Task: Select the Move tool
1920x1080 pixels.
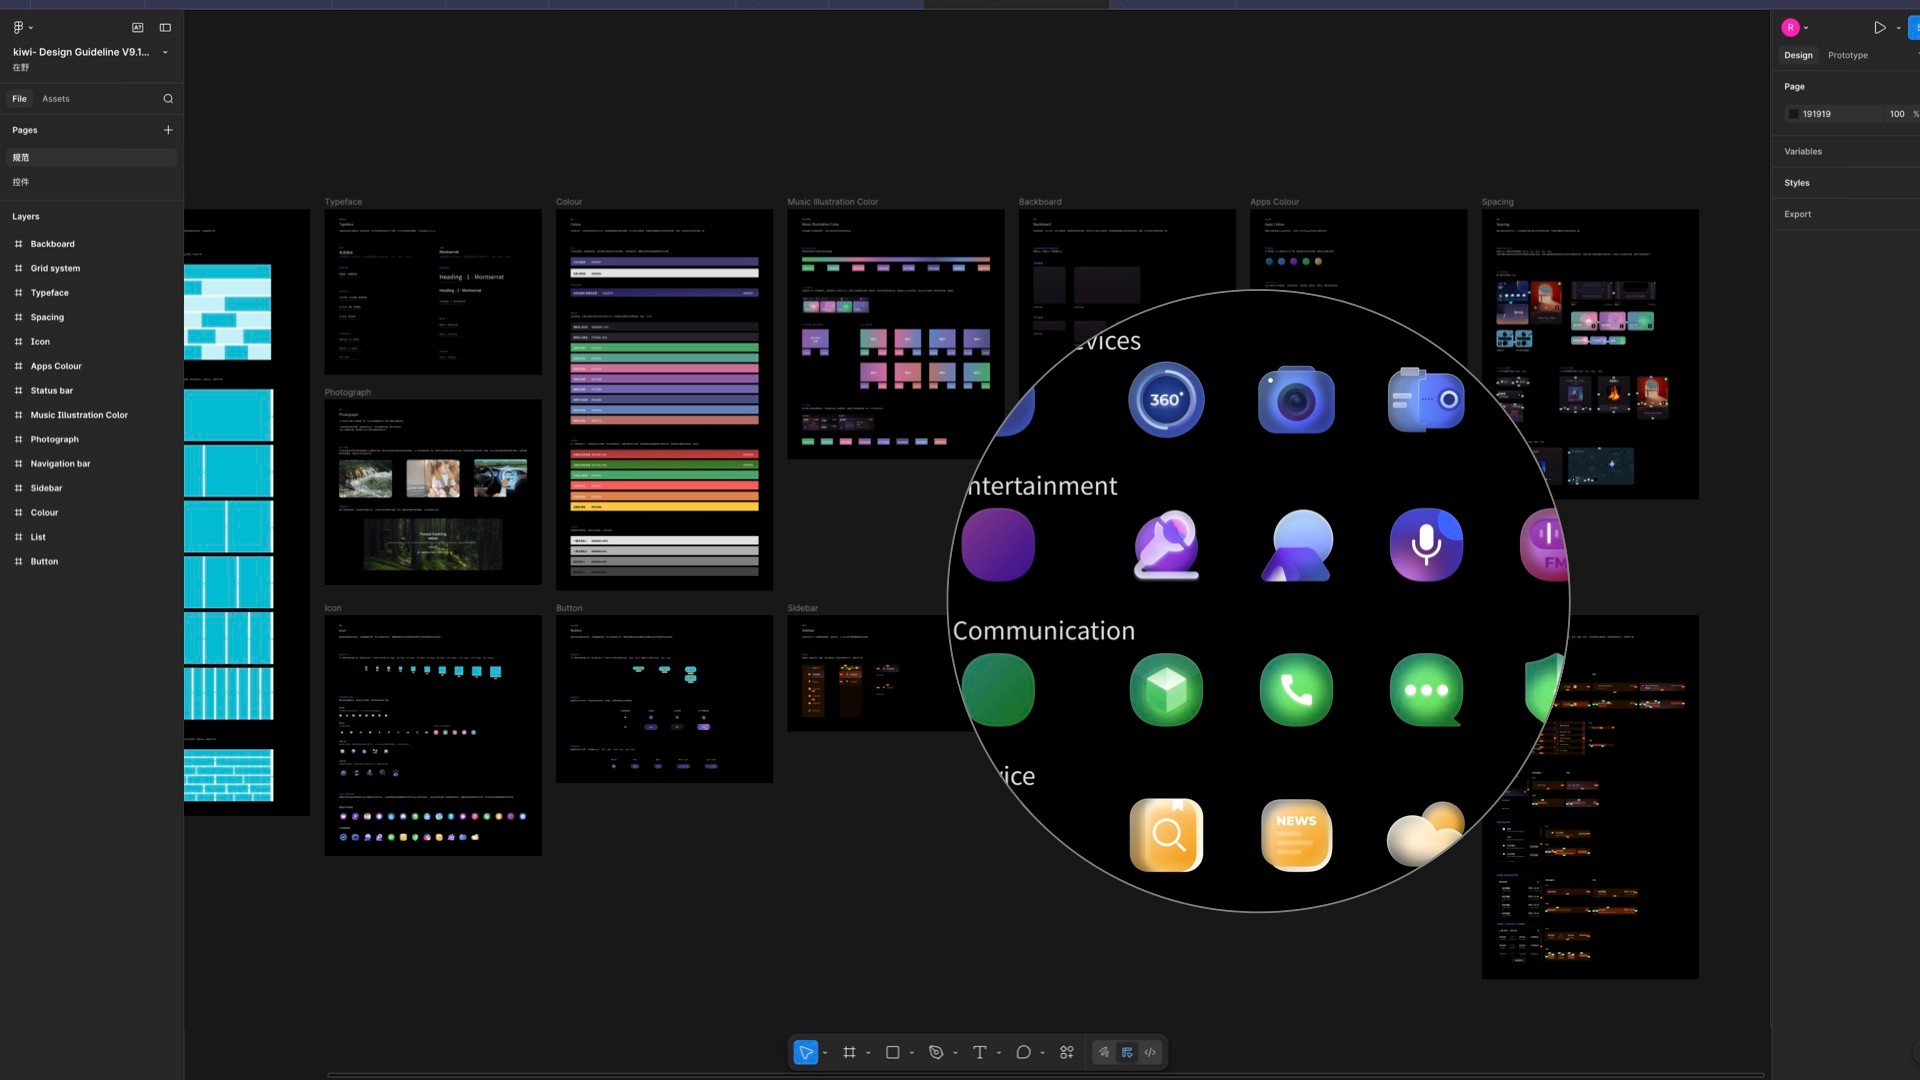Action: click(805, 1052)
